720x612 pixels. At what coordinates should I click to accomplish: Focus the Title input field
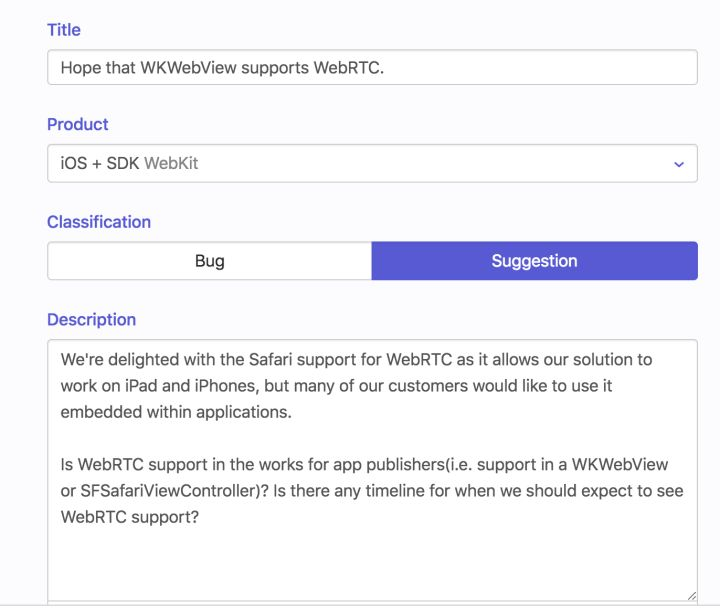372,67
